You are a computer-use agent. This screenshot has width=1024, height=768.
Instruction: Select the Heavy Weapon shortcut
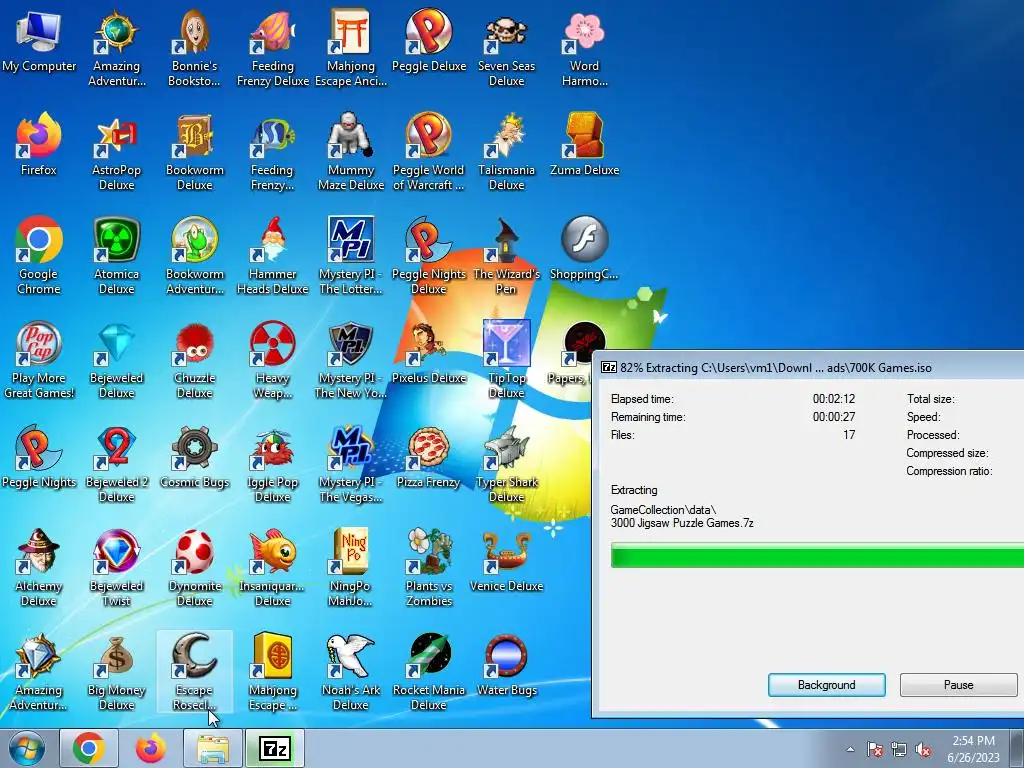272,360
